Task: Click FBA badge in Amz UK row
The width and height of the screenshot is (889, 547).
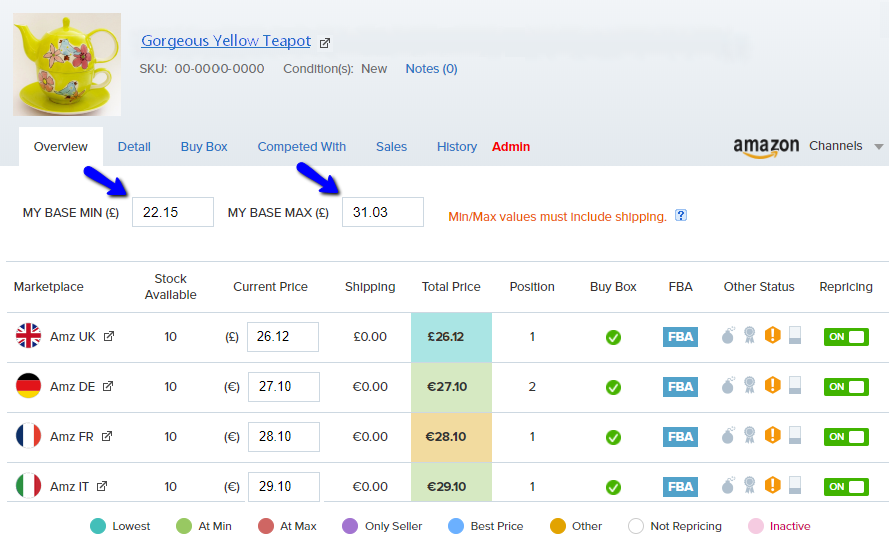Action: point(680,337)
